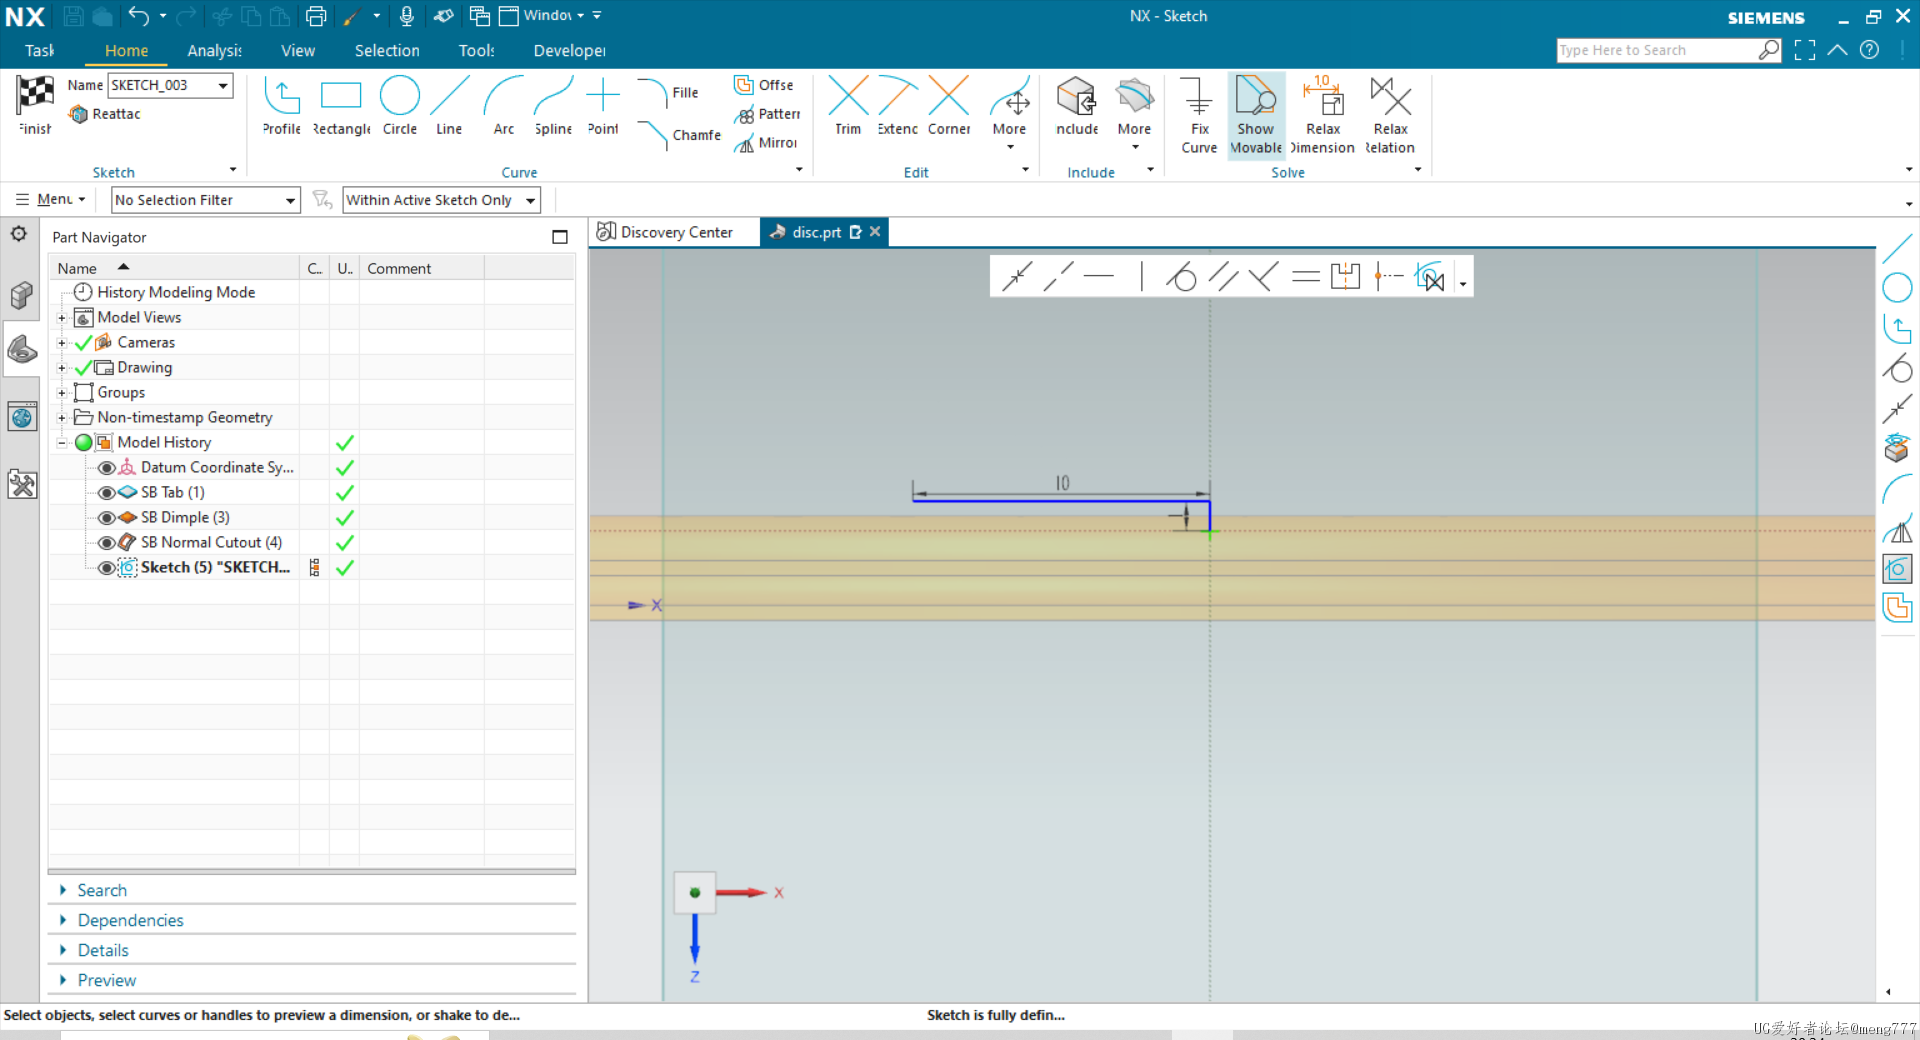The width and height of the screenshot is (1920, 1040).
Task: Expand the Model Views tree node
Action: pyautogui.click(x=62, y=318)
